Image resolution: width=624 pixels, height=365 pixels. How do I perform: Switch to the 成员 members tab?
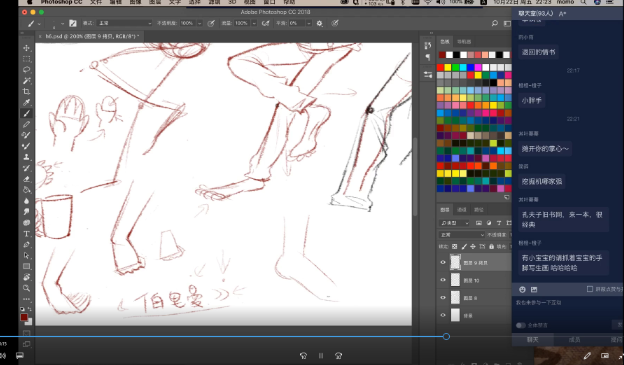click(x=574, y=340)
